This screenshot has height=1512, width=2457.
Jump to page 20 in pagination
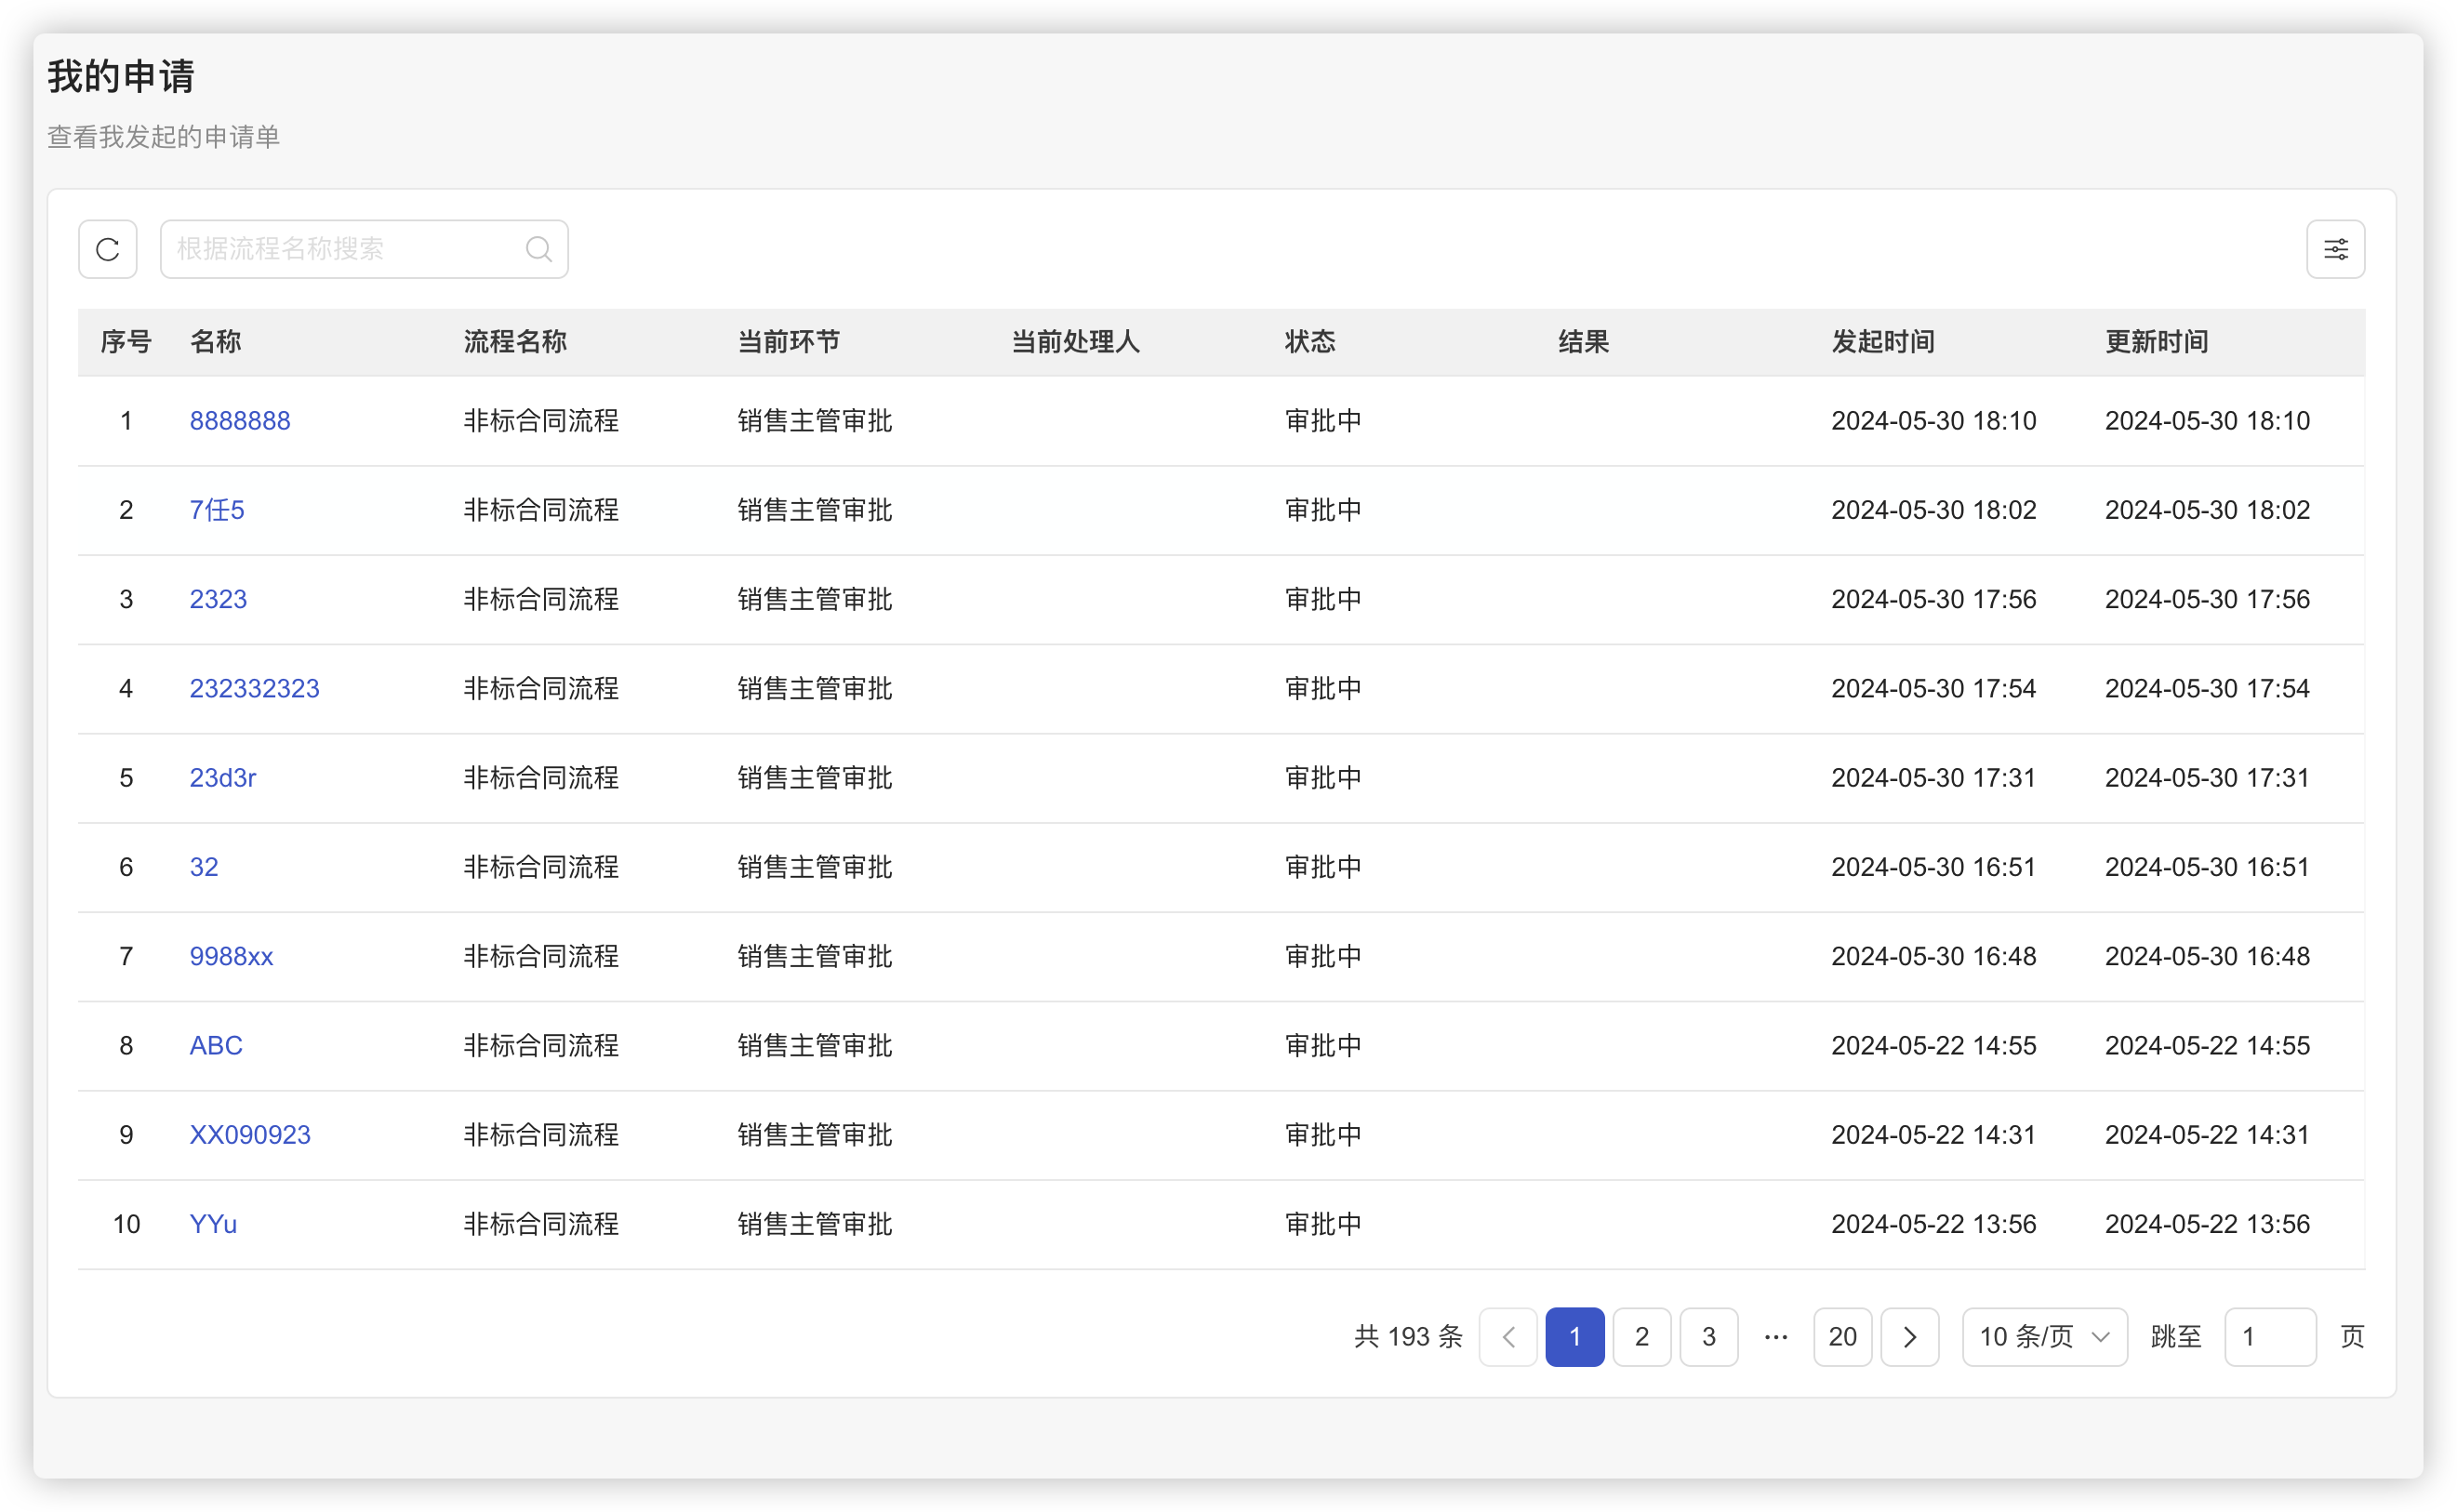[x=1842, y=1337]
